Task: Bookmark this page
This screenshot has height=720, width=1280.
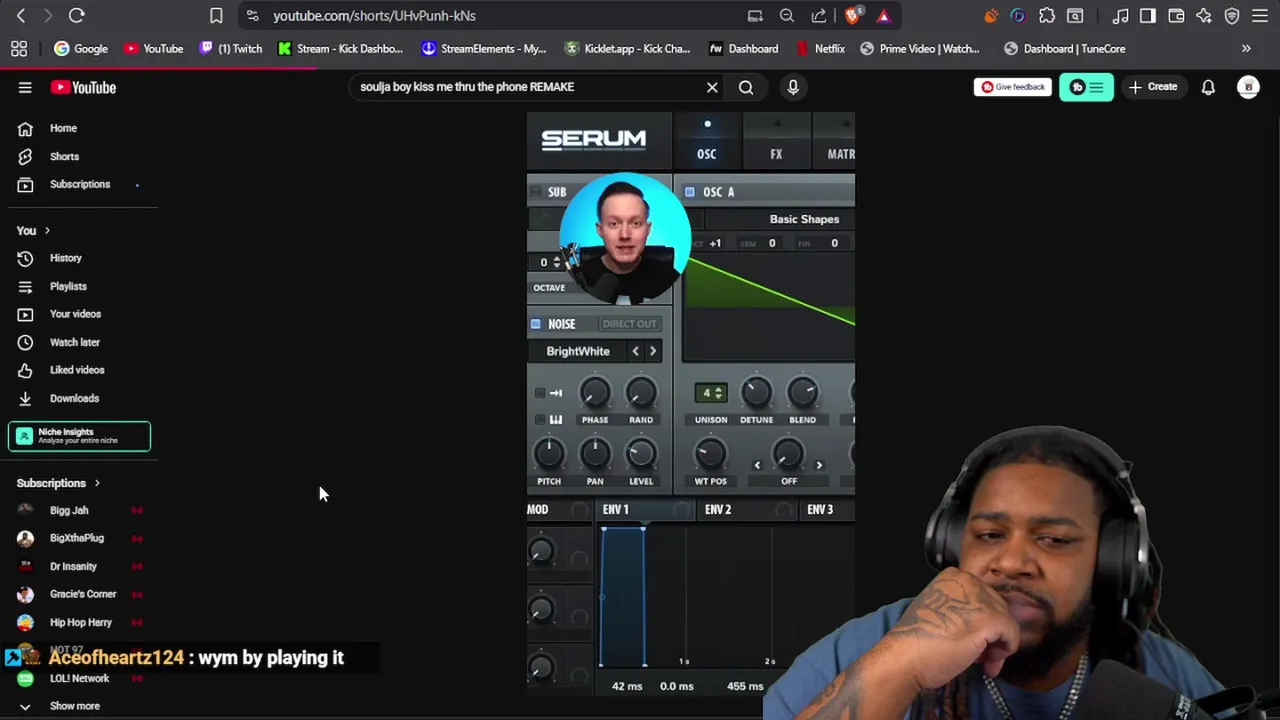Action: click(216, 16)
